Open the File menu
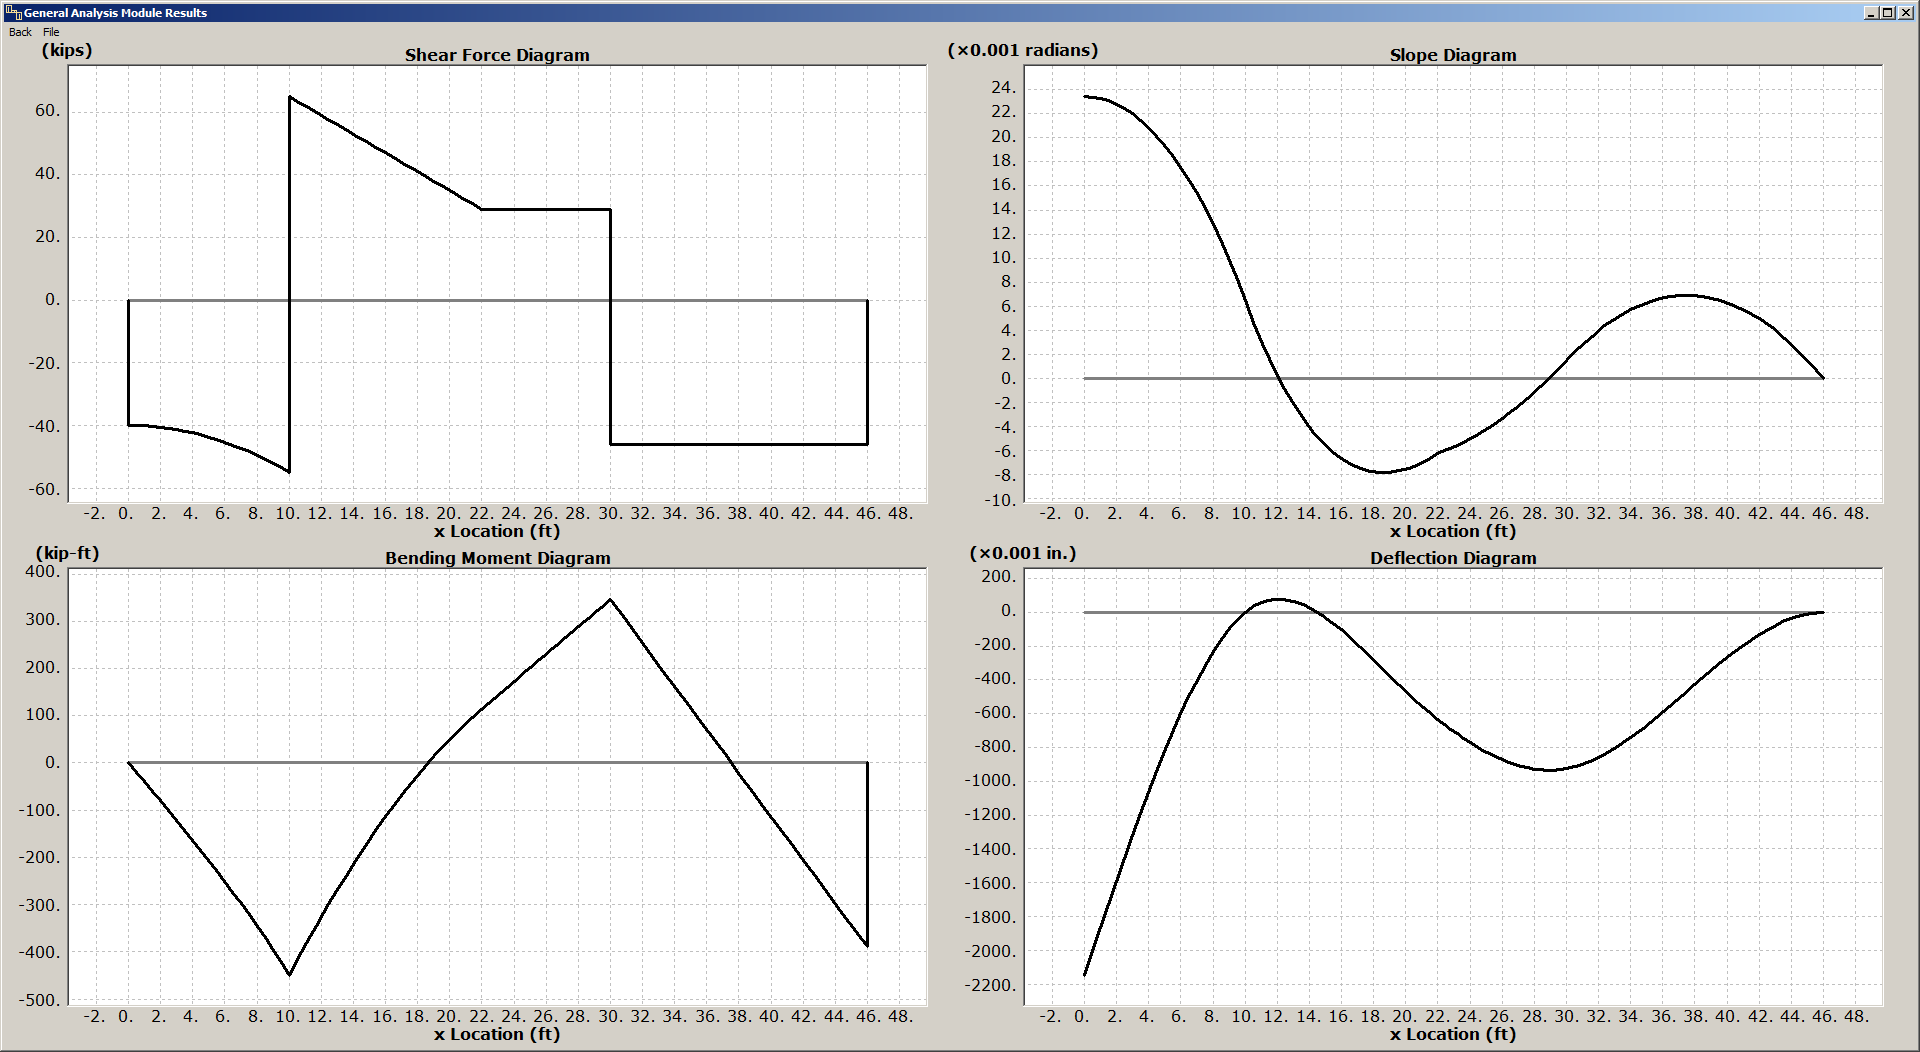 click(50, 32)
